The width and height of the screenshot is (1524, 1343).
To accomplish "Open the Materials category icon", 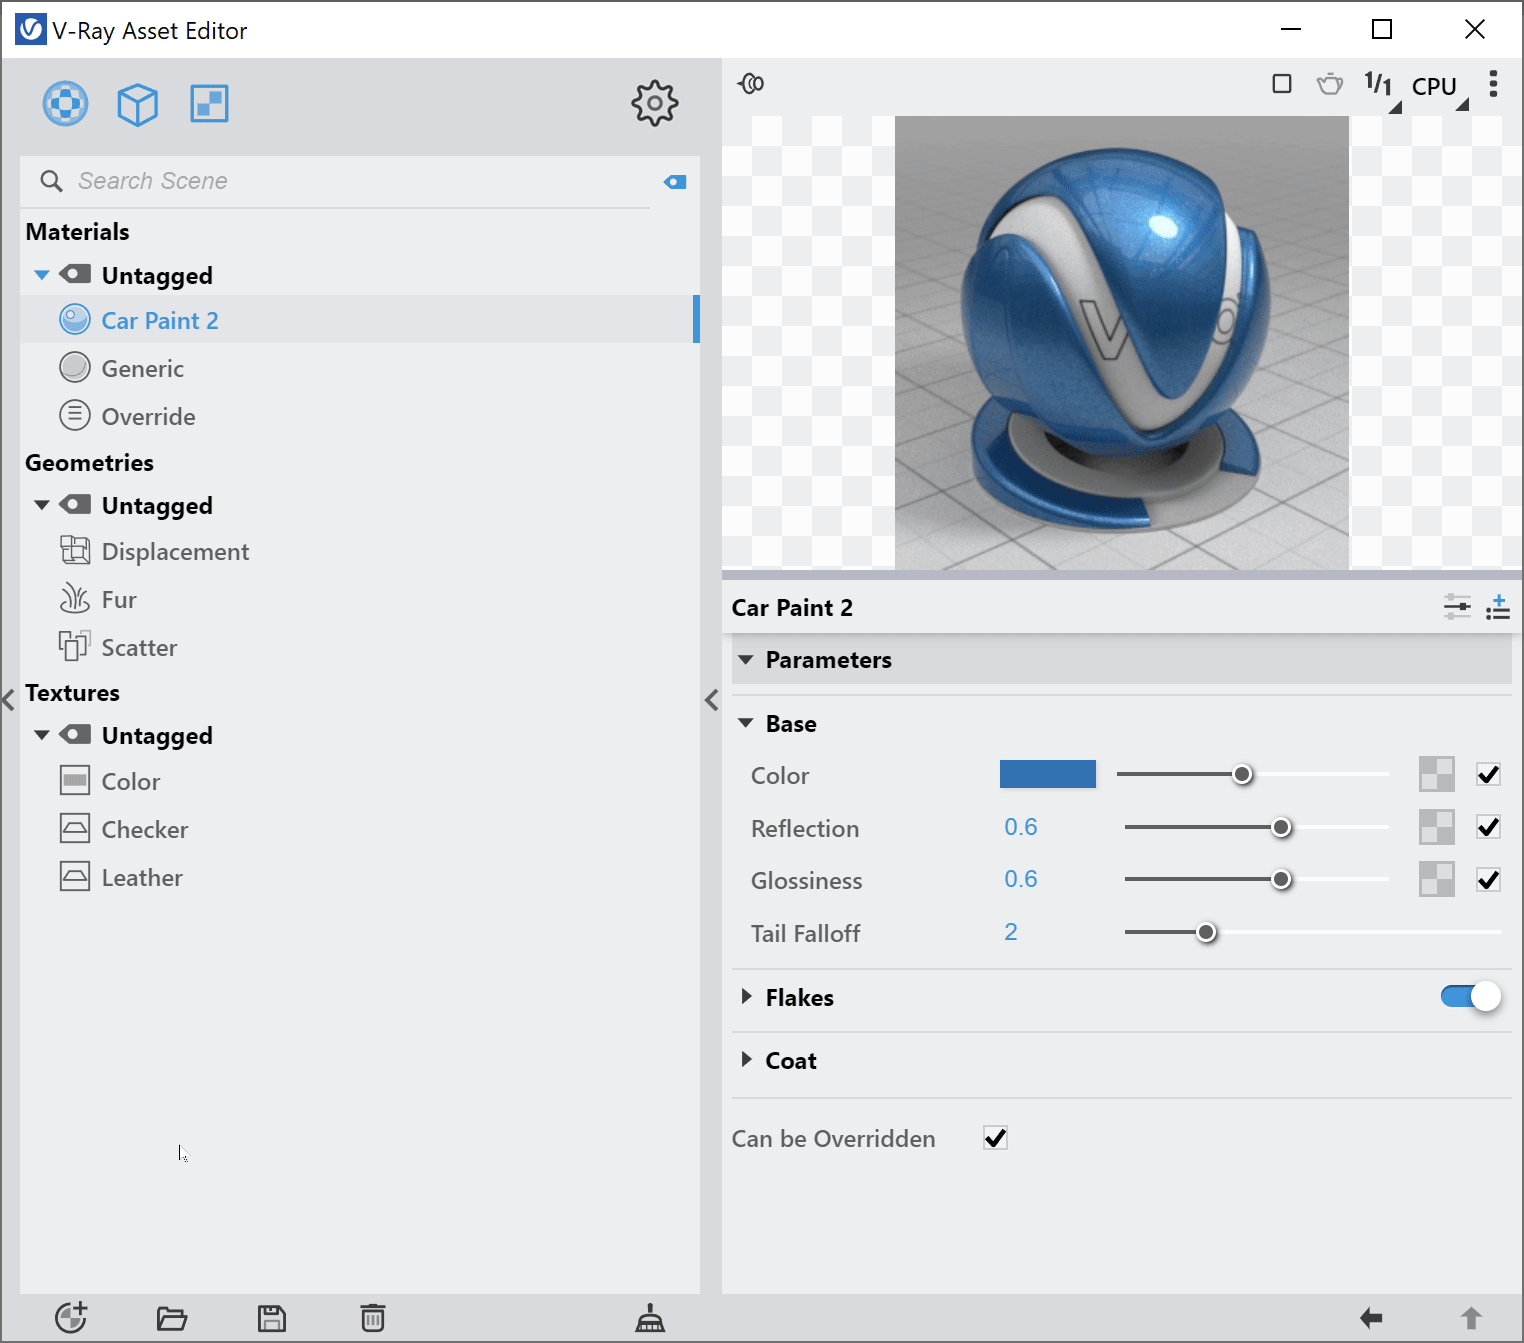I will 65,104.
